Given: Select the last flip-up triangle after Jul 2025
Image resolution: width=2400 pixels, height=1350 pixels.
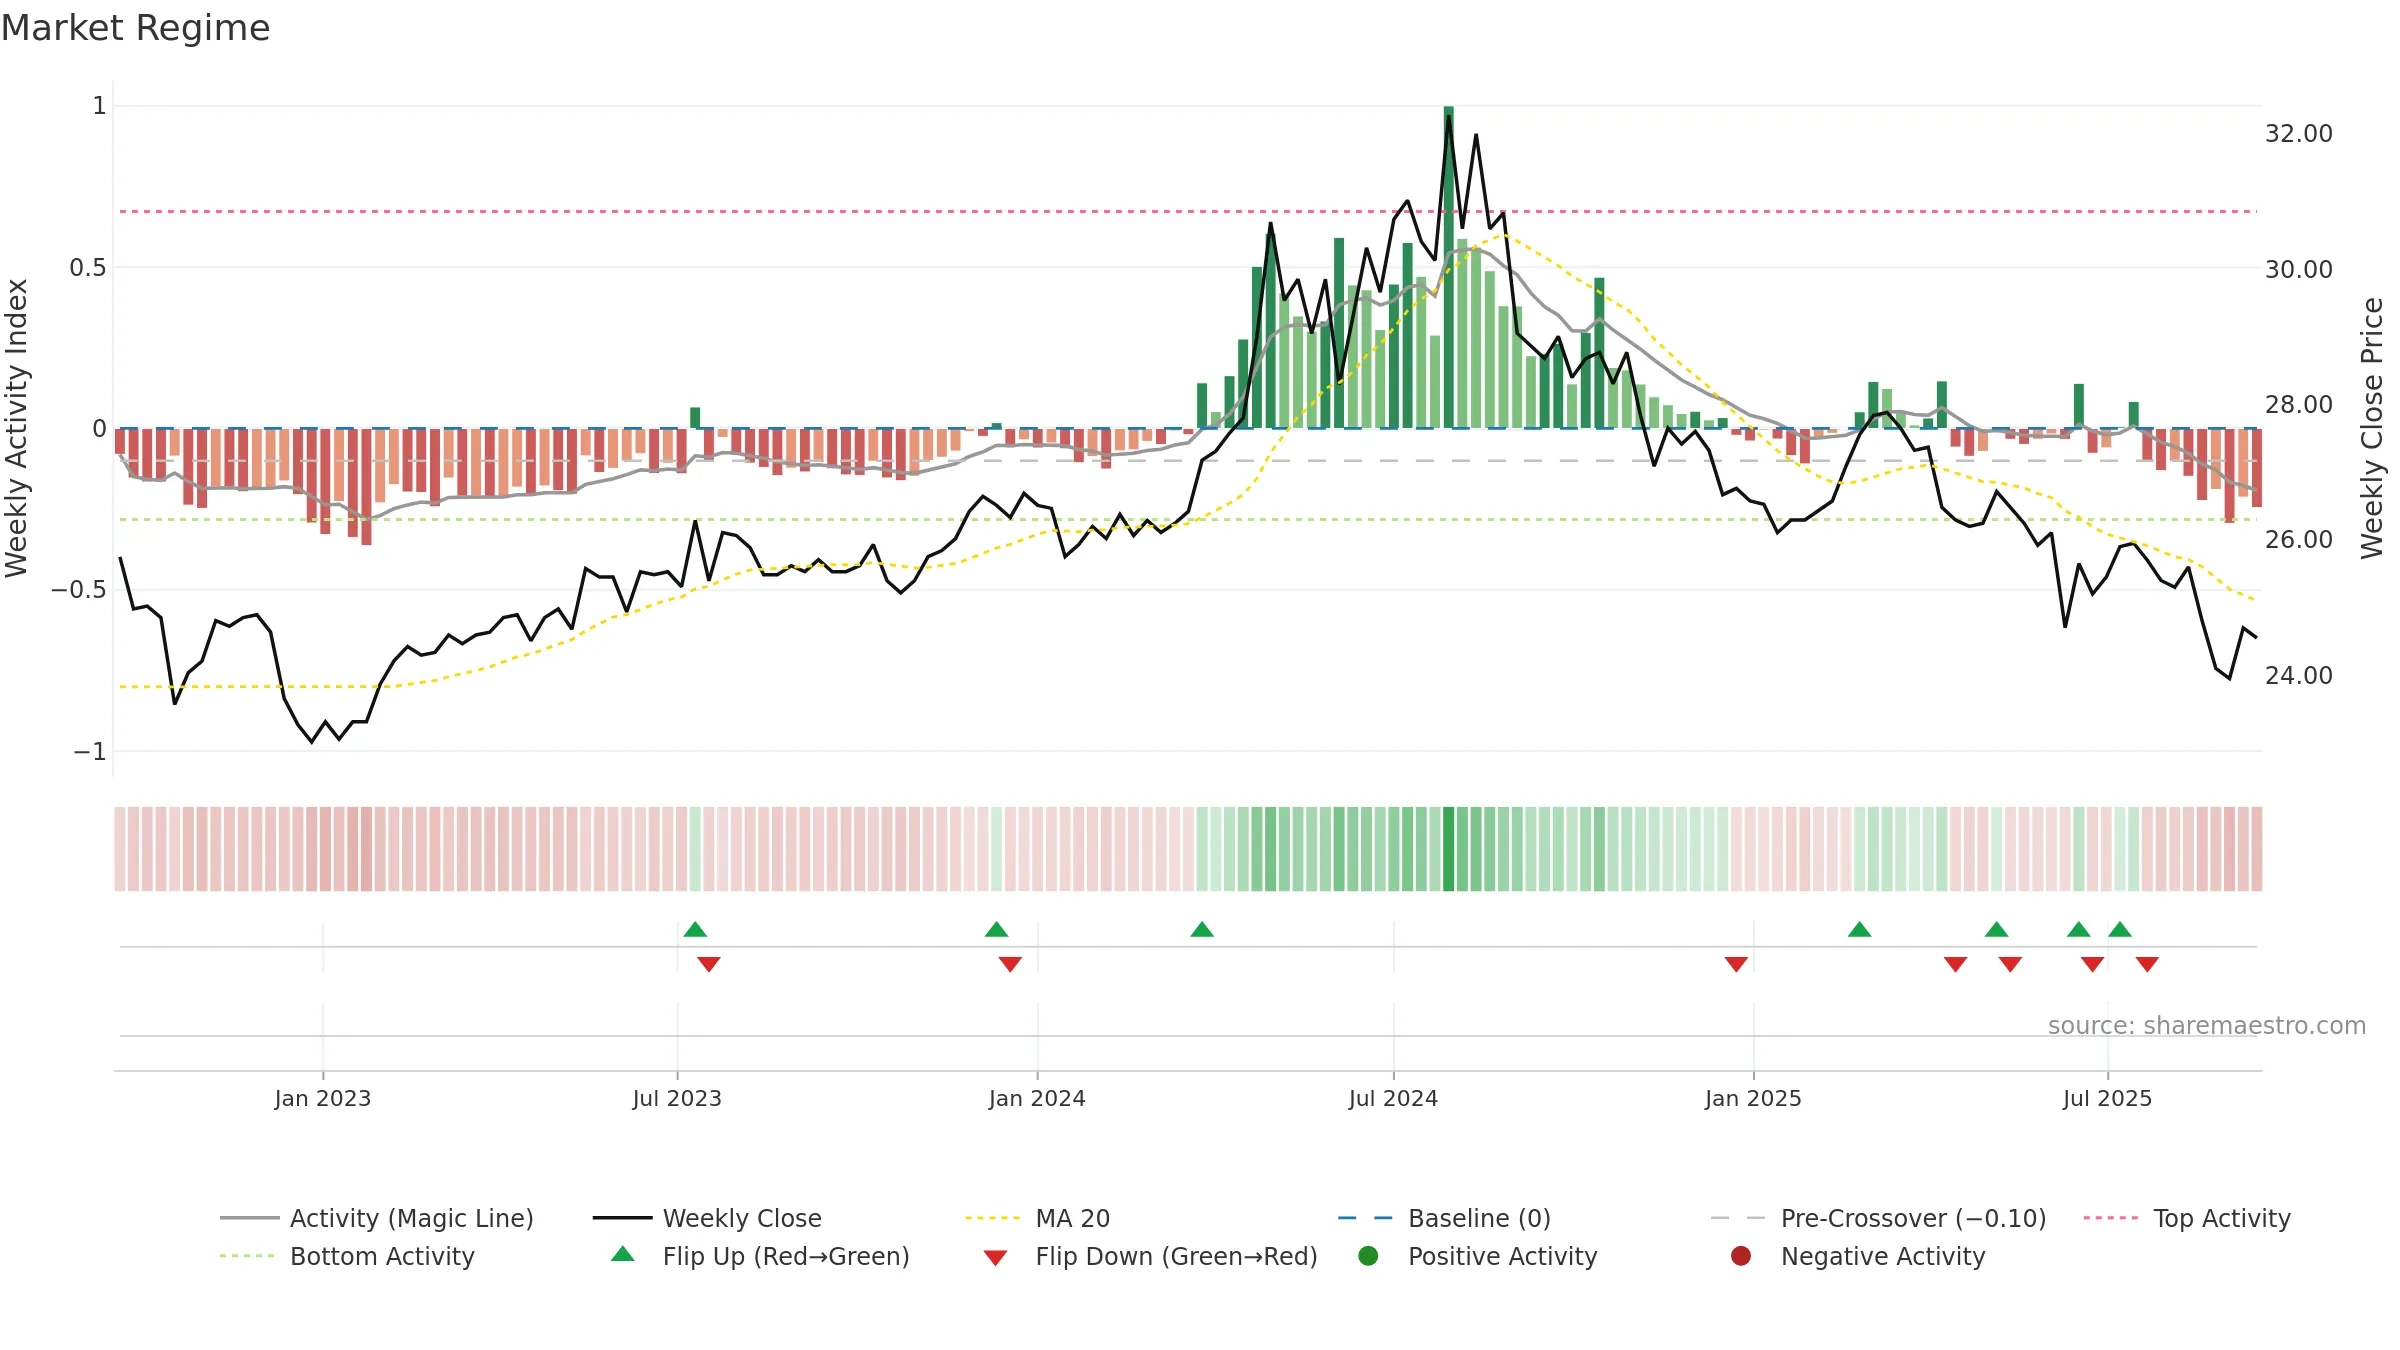Looking at the screenshot, I should (x=2120, y=930).
